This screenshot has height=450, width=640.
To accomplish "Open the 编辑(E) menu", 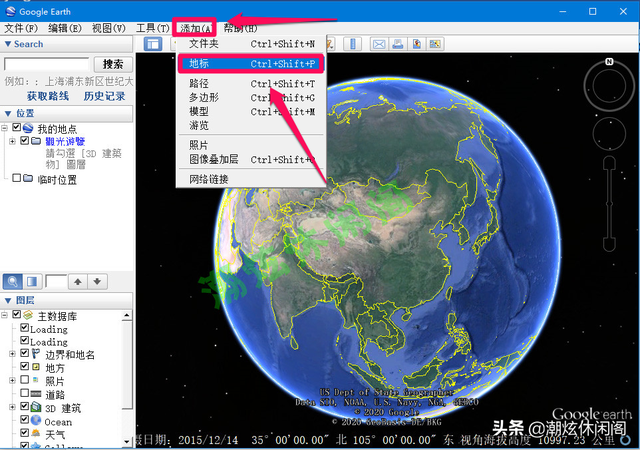I will 64,28.
